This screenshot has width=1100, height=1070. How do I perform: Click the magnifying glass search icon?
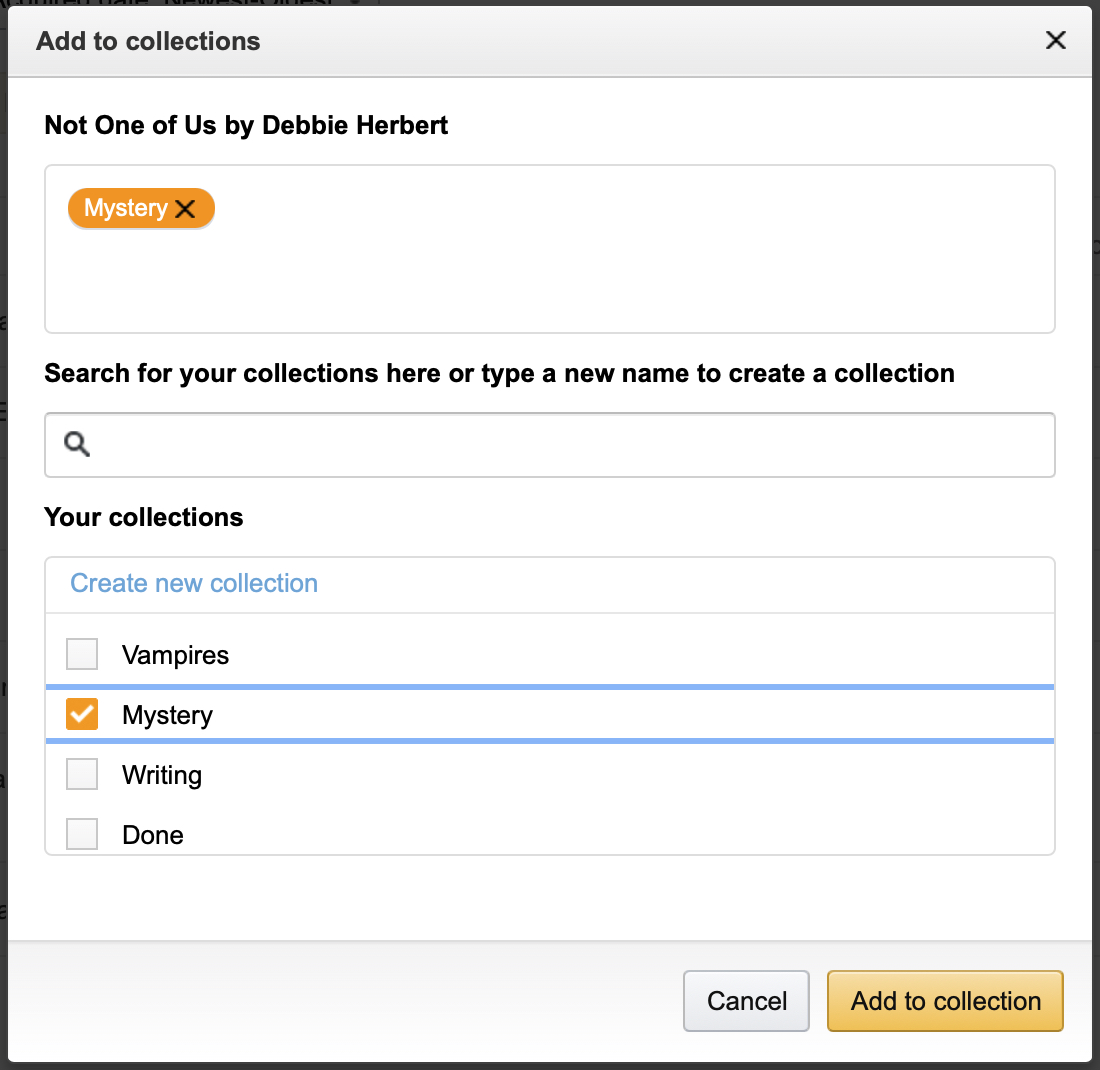(x=77, y=444)
